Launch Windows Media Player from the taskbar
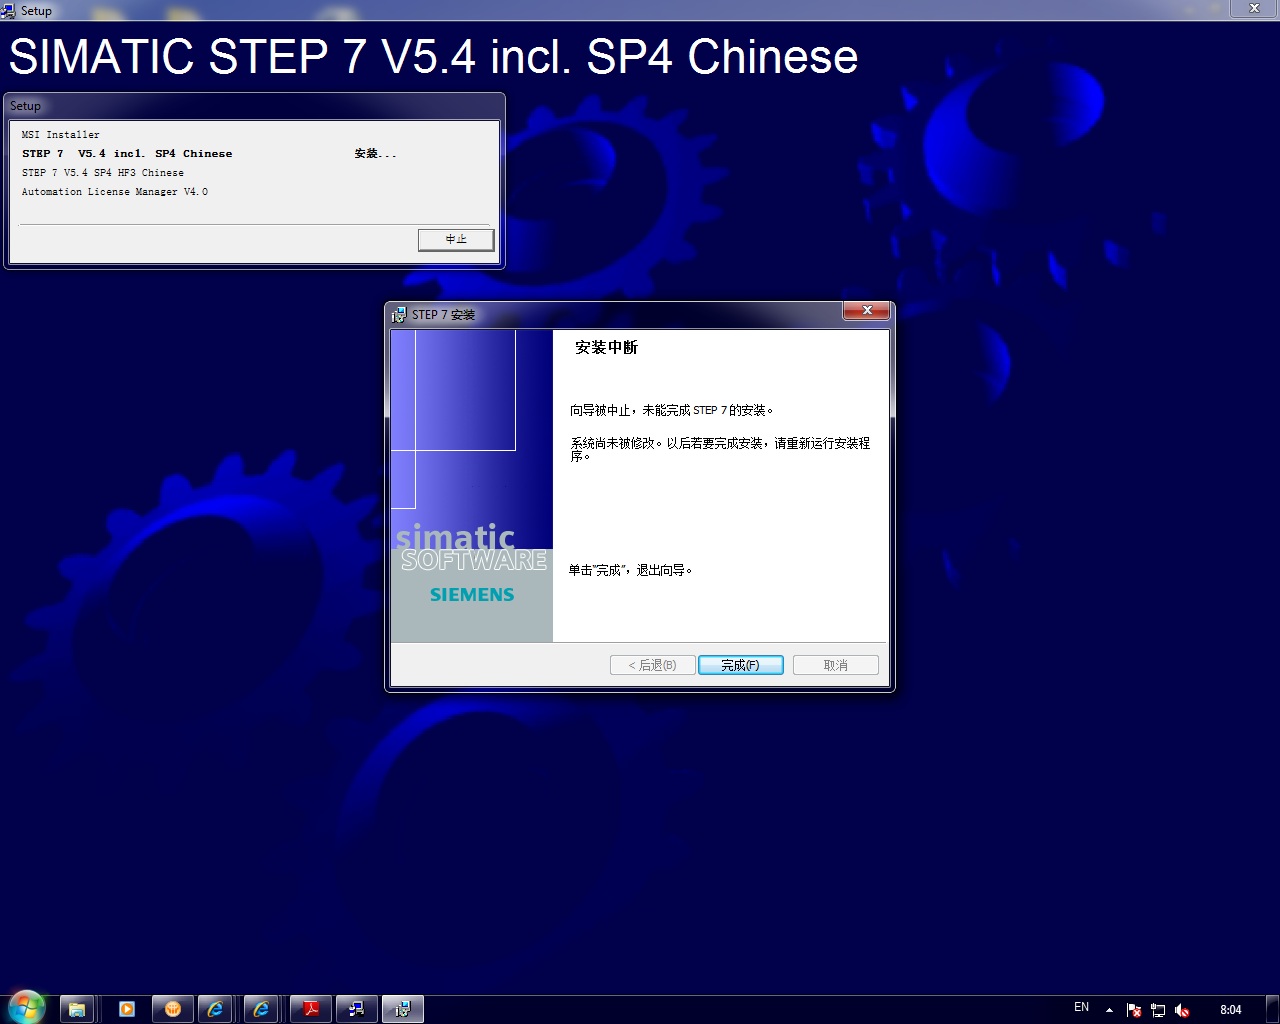Image resolution: width=1280 pixels, height=1024 pixels. 127,1009
